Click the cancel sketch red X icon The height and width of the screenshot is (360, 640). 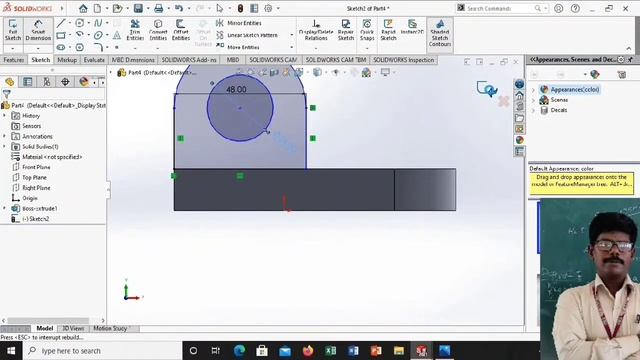(504, 101)
